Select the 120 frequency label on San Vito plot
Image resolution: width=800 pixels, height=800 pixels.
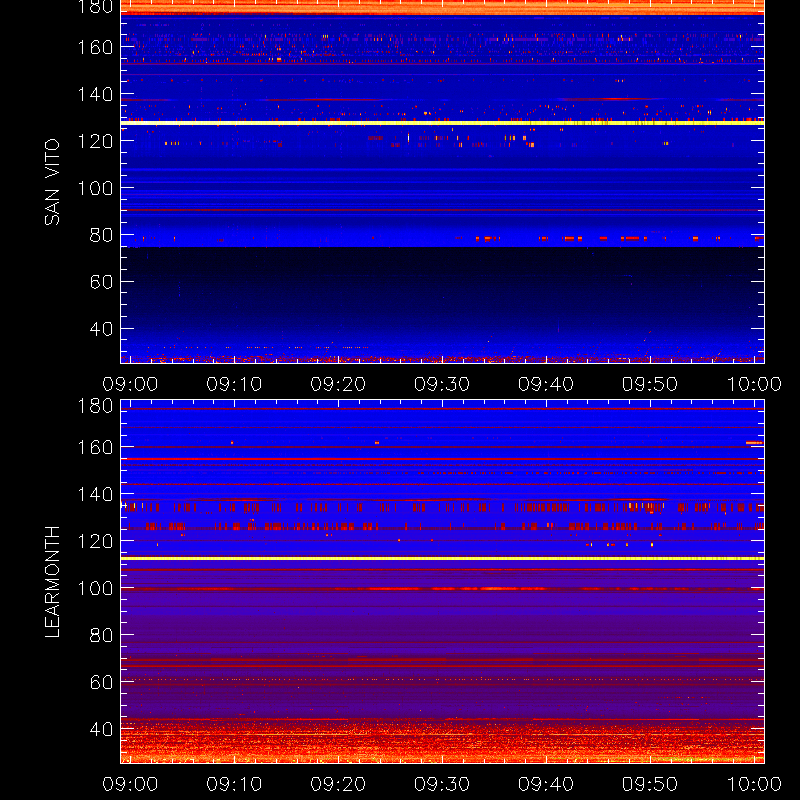pyautogui.click(x=95, y=141)
